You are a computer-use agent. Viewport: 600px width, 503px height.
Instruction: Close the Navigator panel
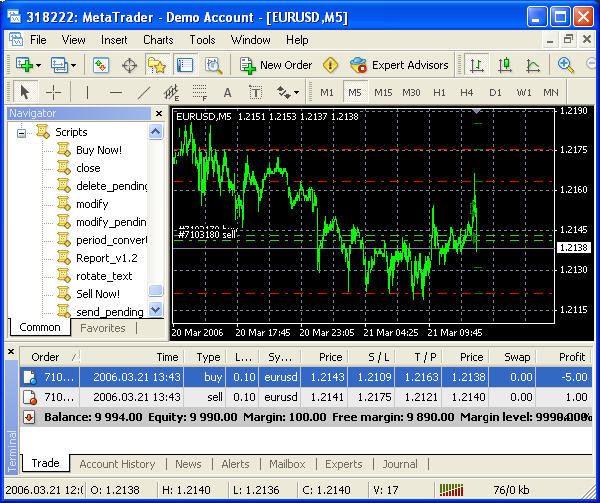(x=159, y=113)
